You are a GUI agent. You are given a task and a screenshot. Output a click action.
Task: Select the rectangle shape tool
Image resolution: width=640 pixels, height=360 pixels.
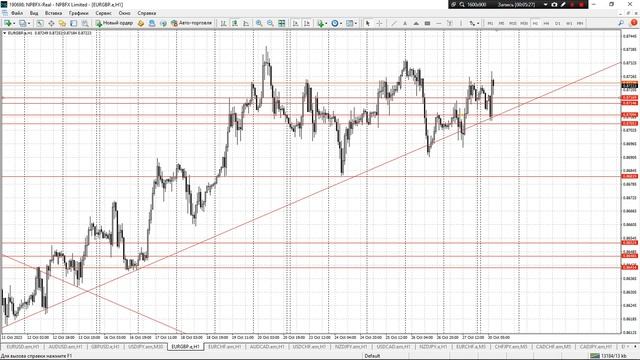coord(427,23)
